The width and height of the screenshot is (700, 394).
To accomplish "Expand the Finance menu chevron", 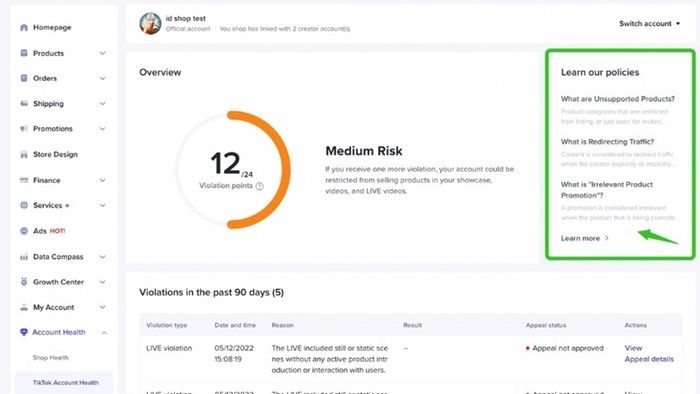I will pos(103,180).
